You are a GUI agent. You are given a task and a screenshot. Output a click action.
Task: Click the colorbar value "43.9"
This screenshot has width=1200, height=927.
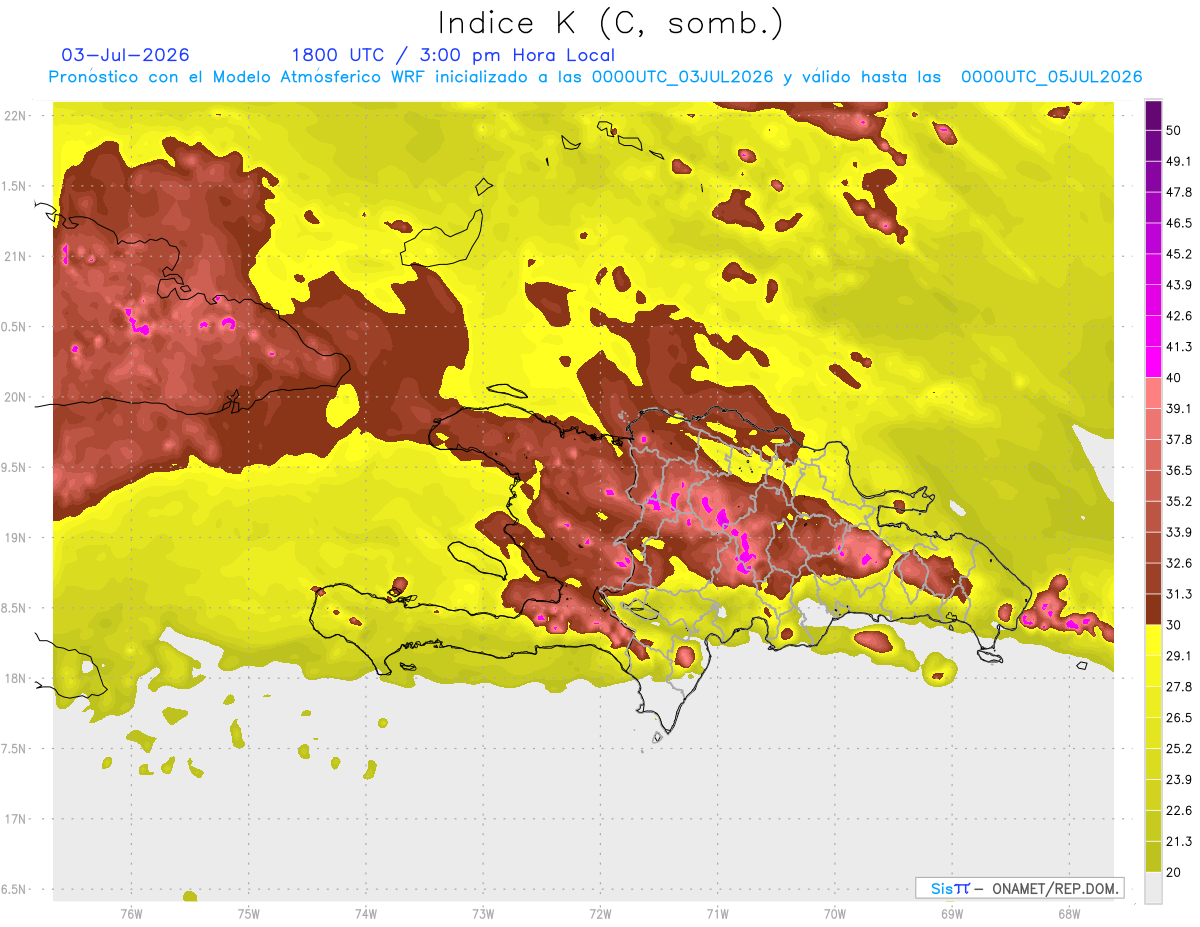[1179, 286]
